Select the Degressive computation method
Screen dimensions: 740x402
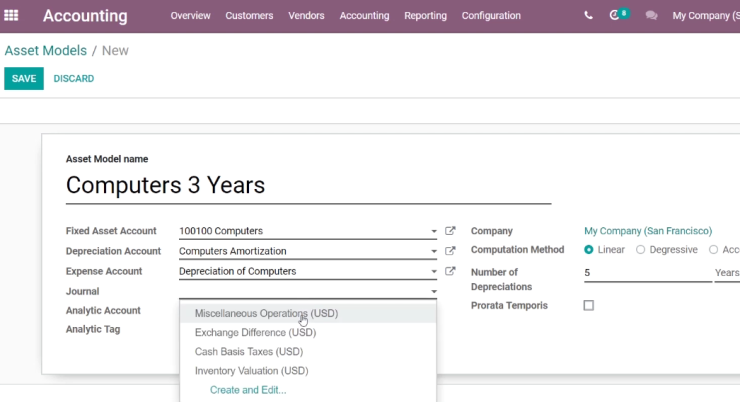tap(640, 250)
